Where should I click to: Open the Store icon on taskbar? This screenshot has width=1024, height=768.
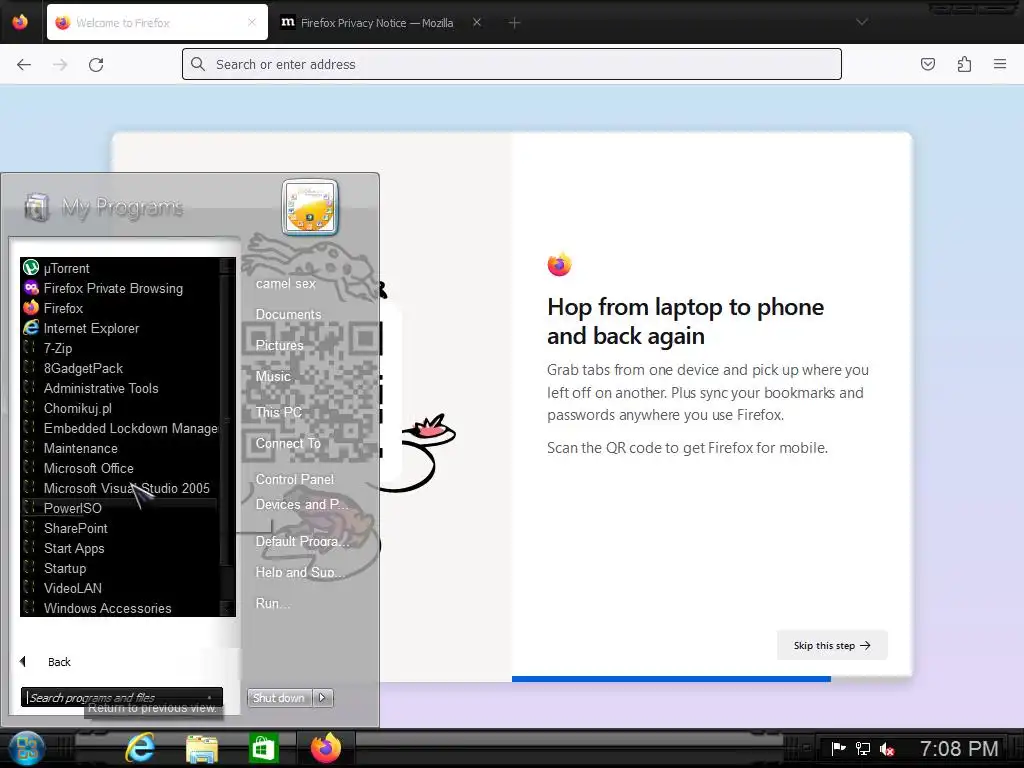(x=264, y=748)
